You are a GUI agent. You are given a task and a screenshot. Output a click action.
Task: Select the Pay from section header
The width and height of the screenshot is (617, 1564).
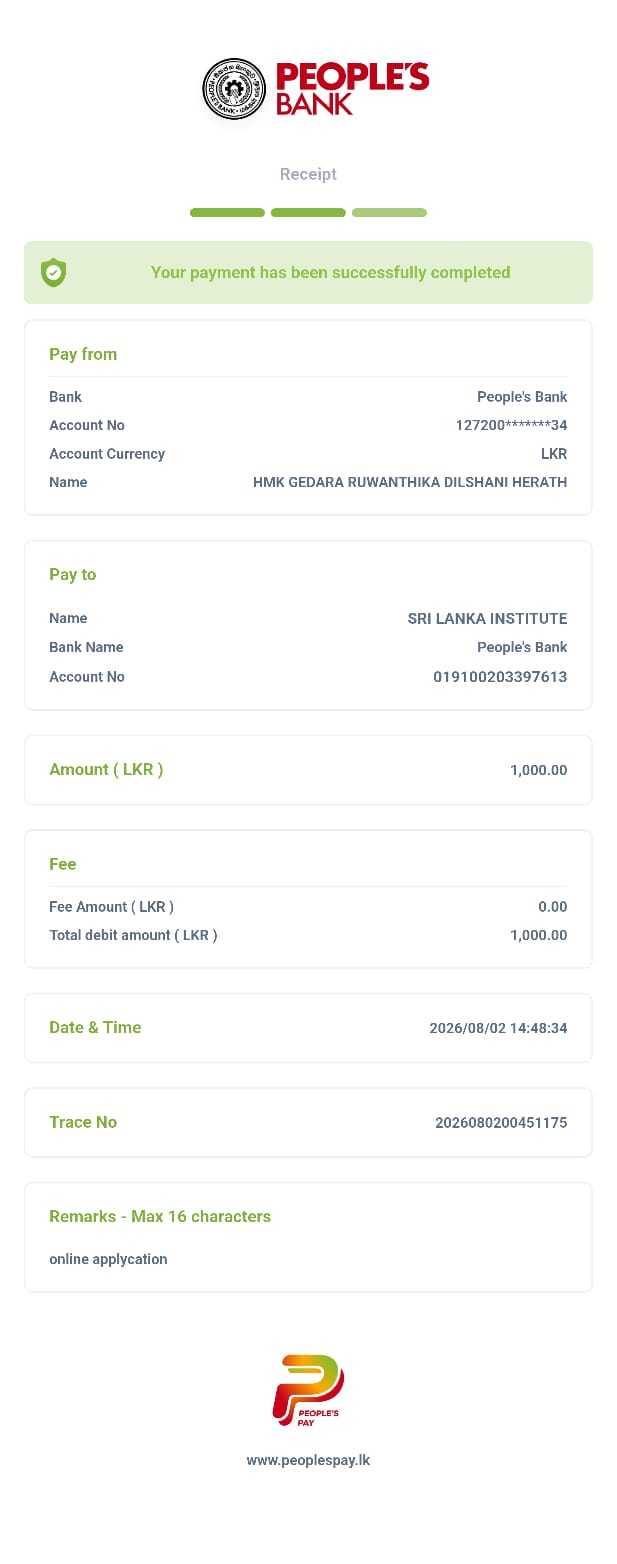coord(83,354)
